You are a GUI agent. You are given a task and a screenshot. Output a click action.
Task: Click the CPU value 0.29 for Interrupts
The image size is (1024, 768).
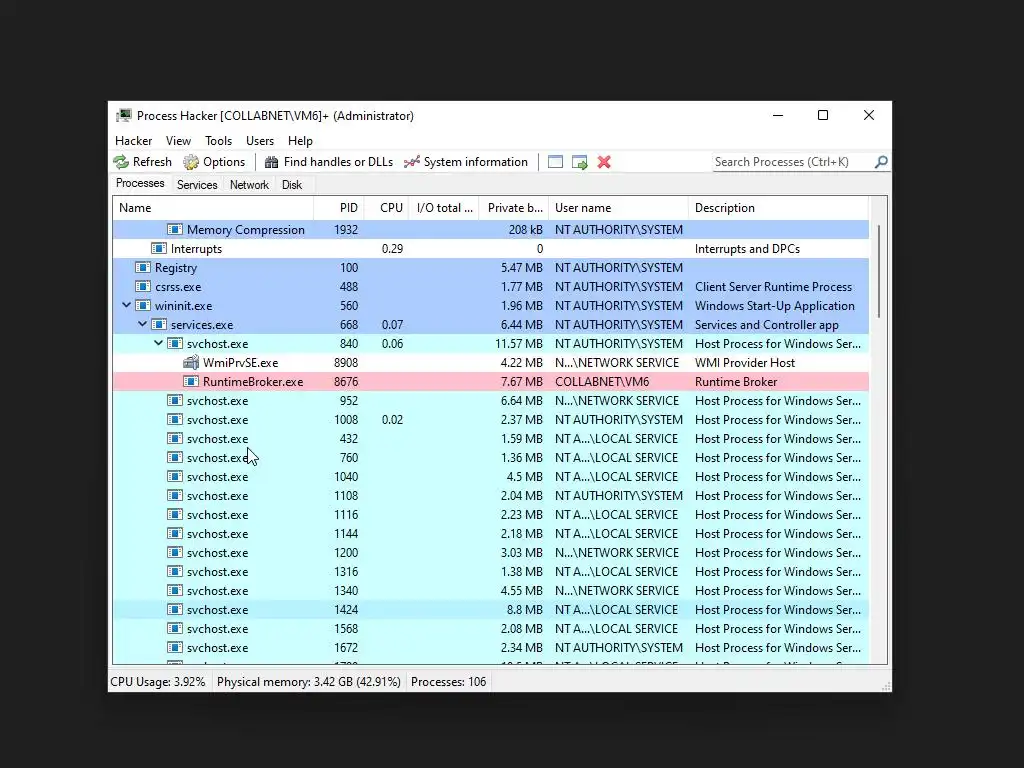(392, 248)
